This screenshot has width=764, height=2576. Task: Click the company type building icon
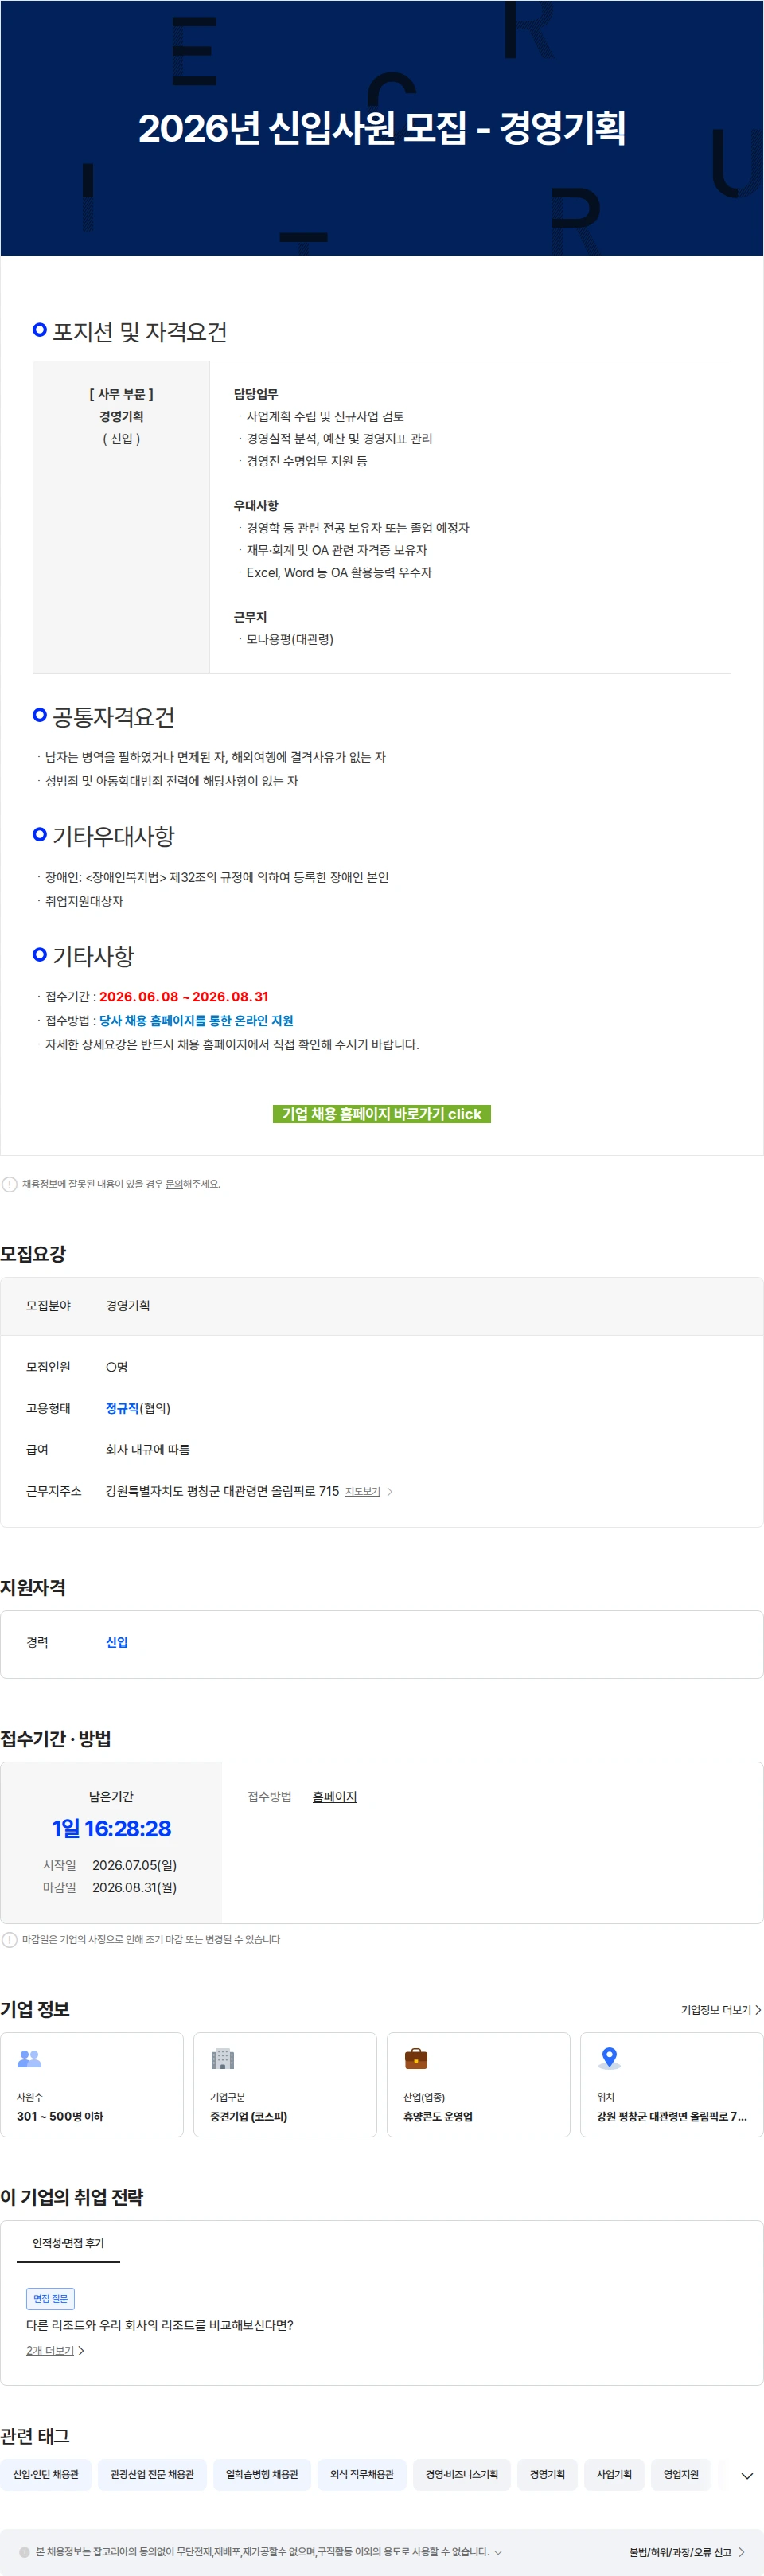[x=222, y=2058]
